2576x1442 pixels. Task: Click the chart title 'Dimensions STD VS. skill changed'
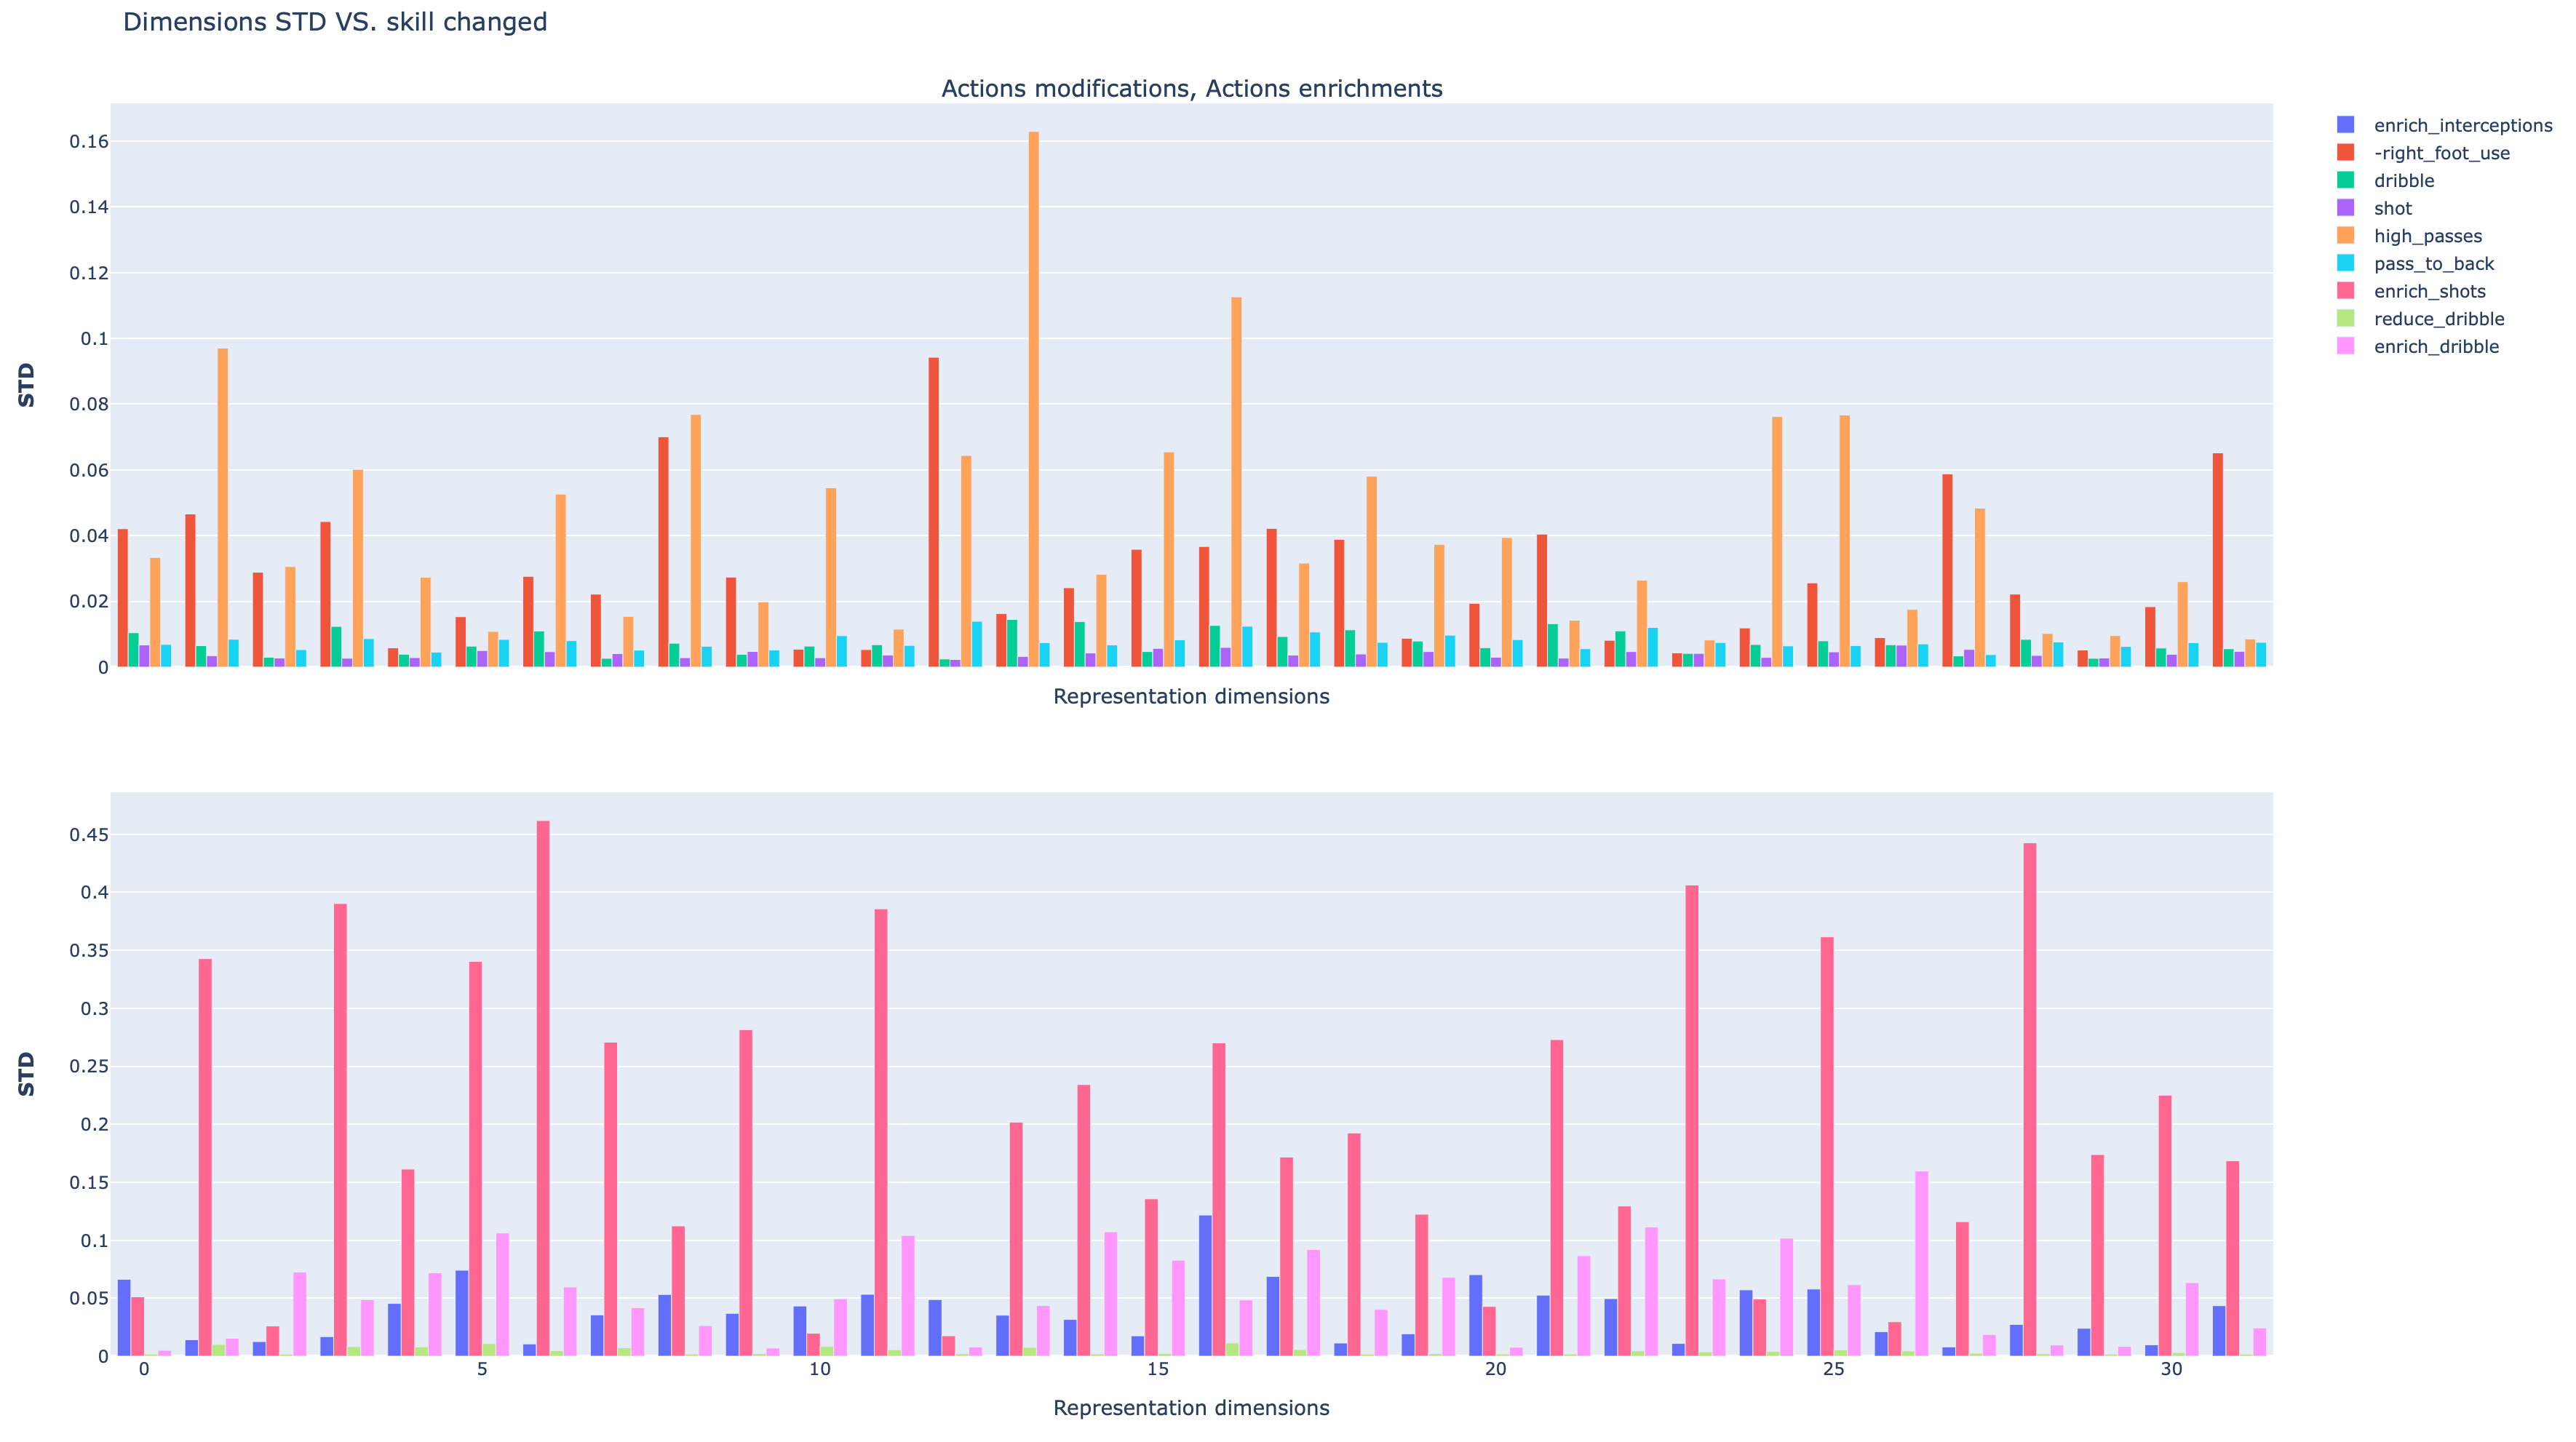point(335,22)
